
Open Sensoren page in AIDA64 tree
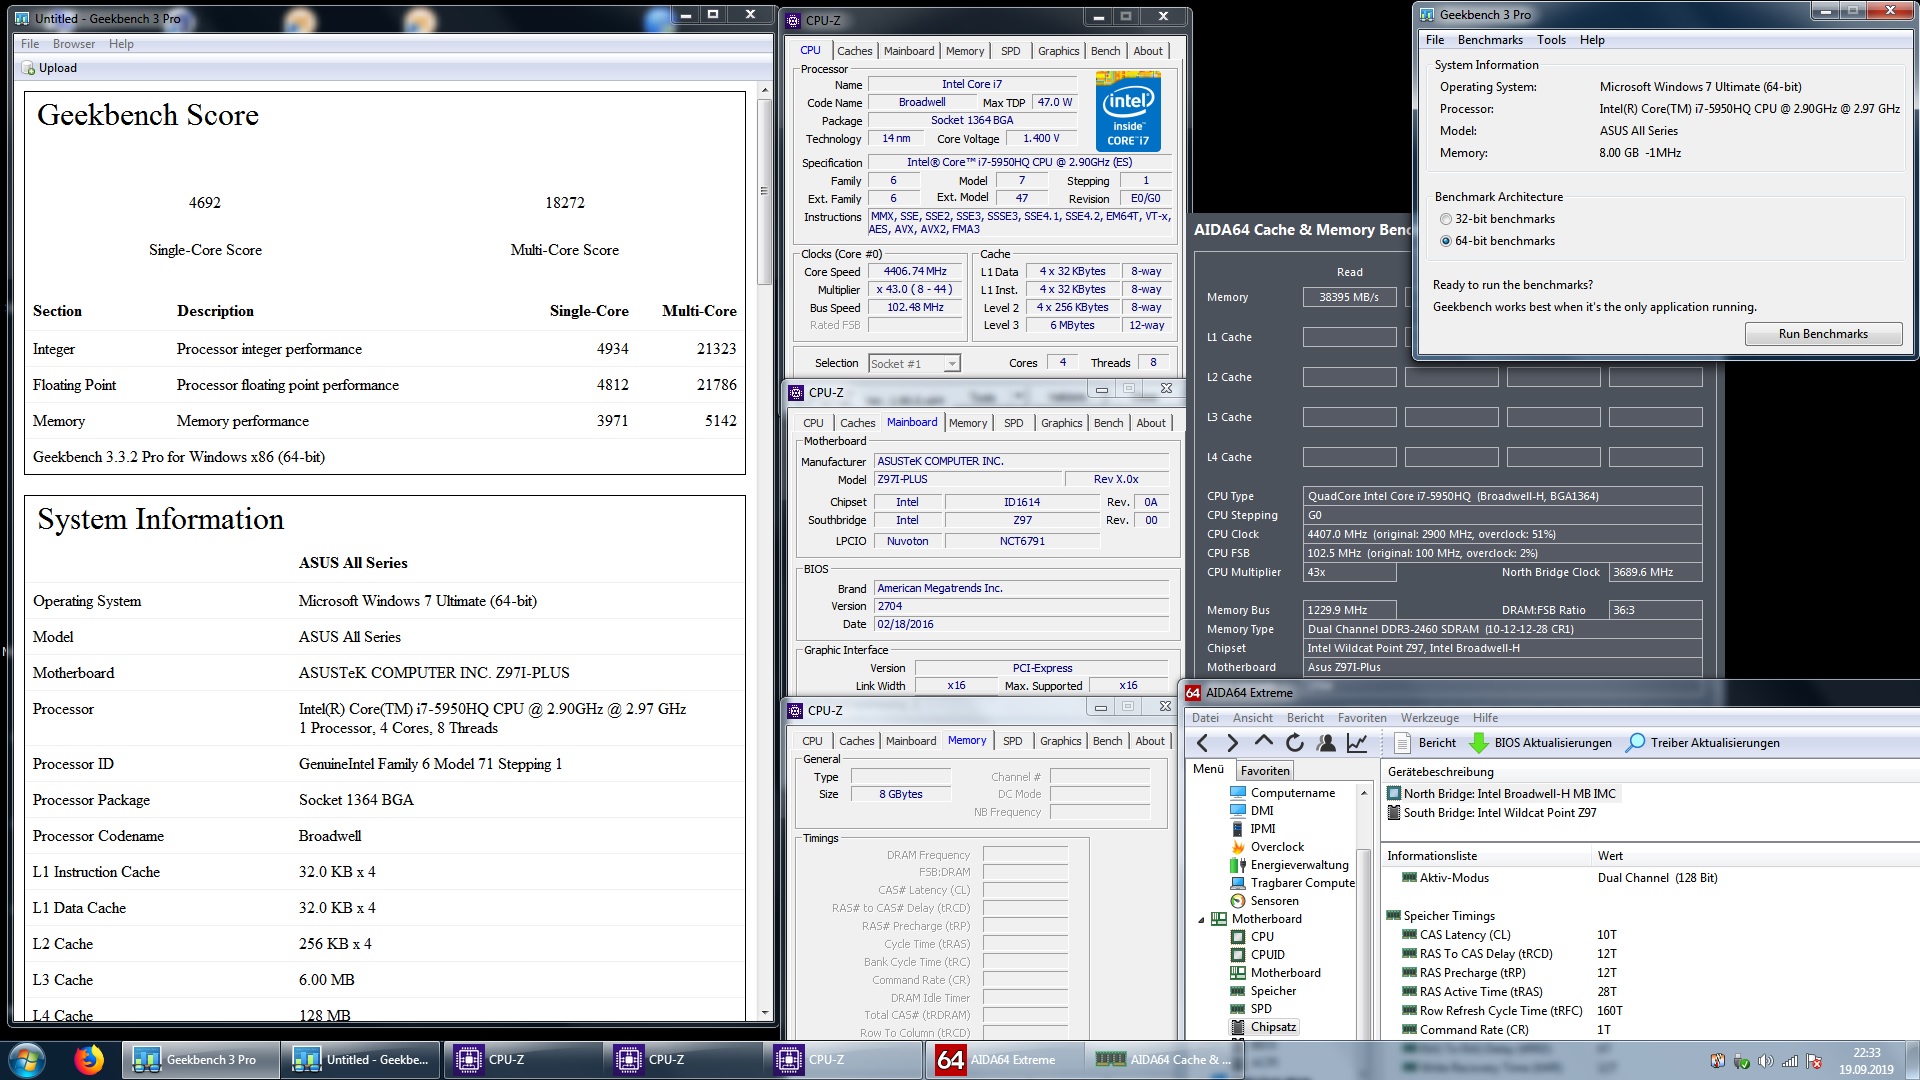point(1263,900)
